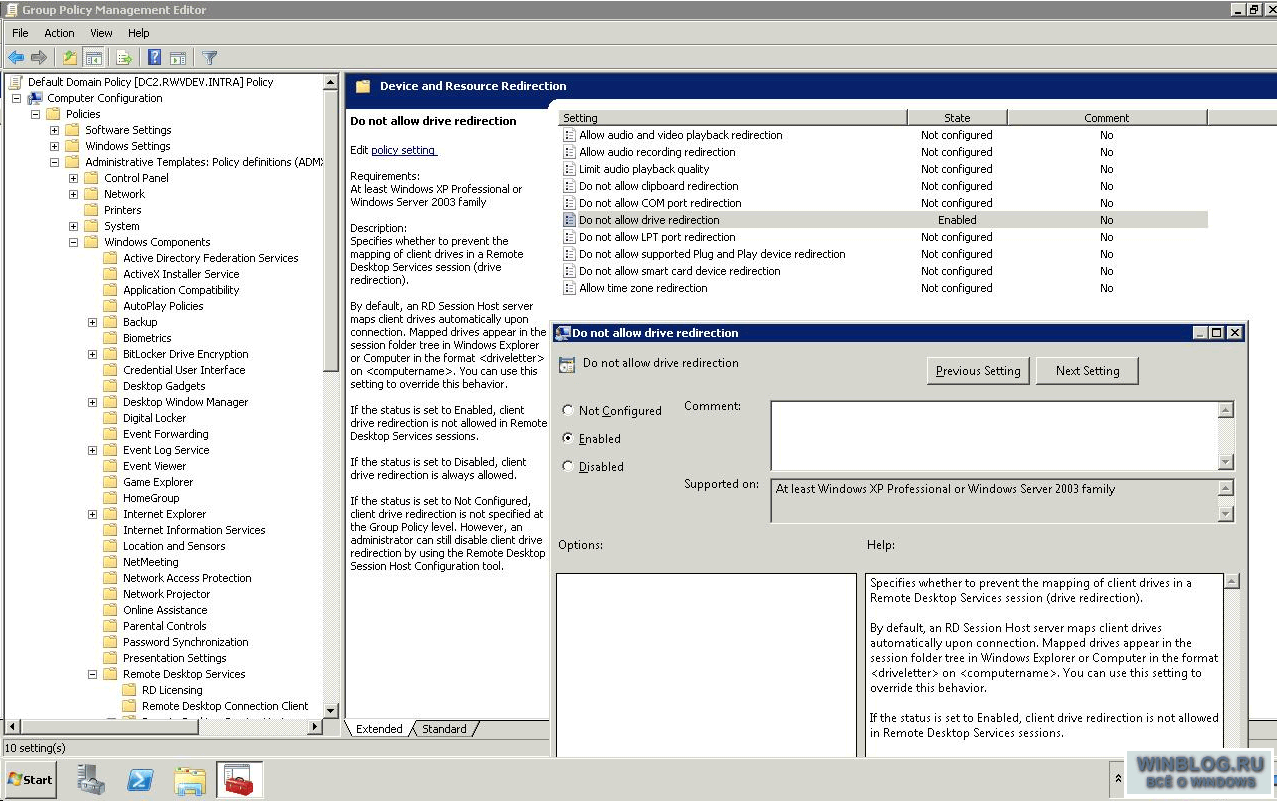Image resolution: width=1281 pixels, height=805 pixels.
Task: Sort by the State column header
Action: point(957,118)
